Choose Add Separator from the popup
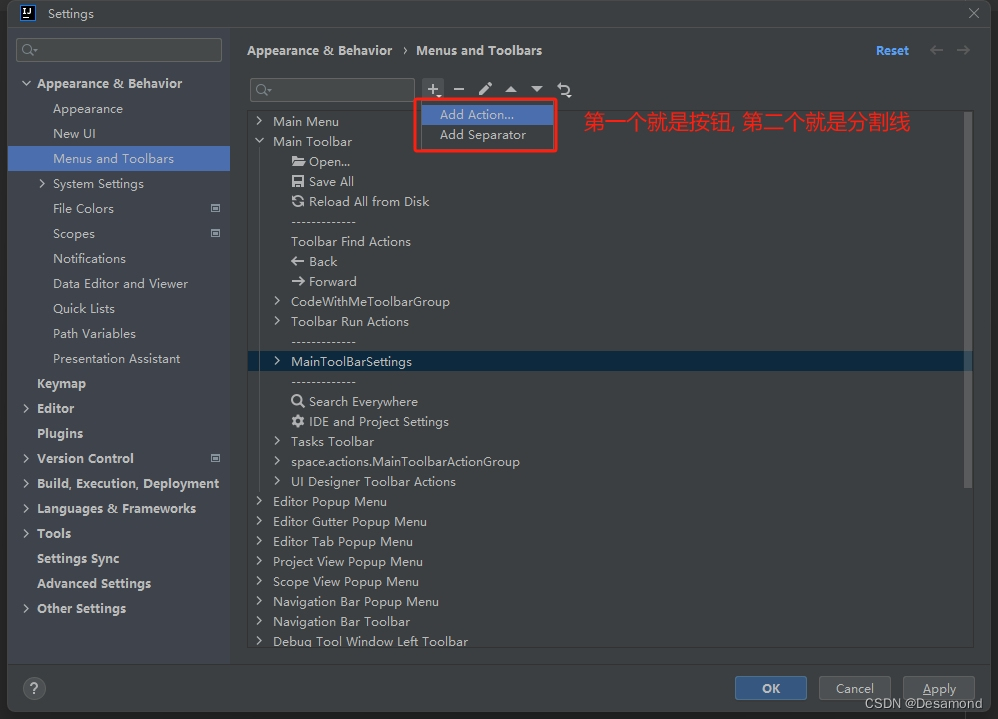This screenshot has height=719, width=998. [487, 135]
